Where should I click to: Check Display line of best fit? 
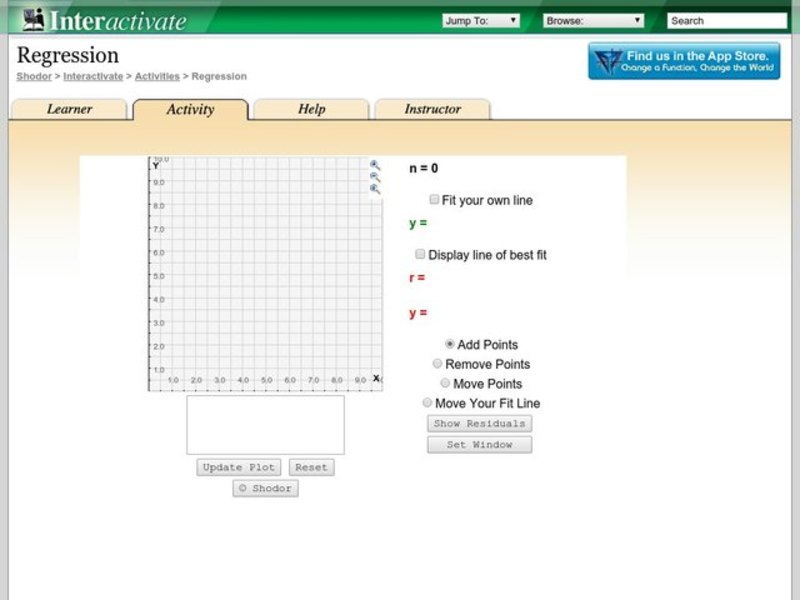coord(421,255)
